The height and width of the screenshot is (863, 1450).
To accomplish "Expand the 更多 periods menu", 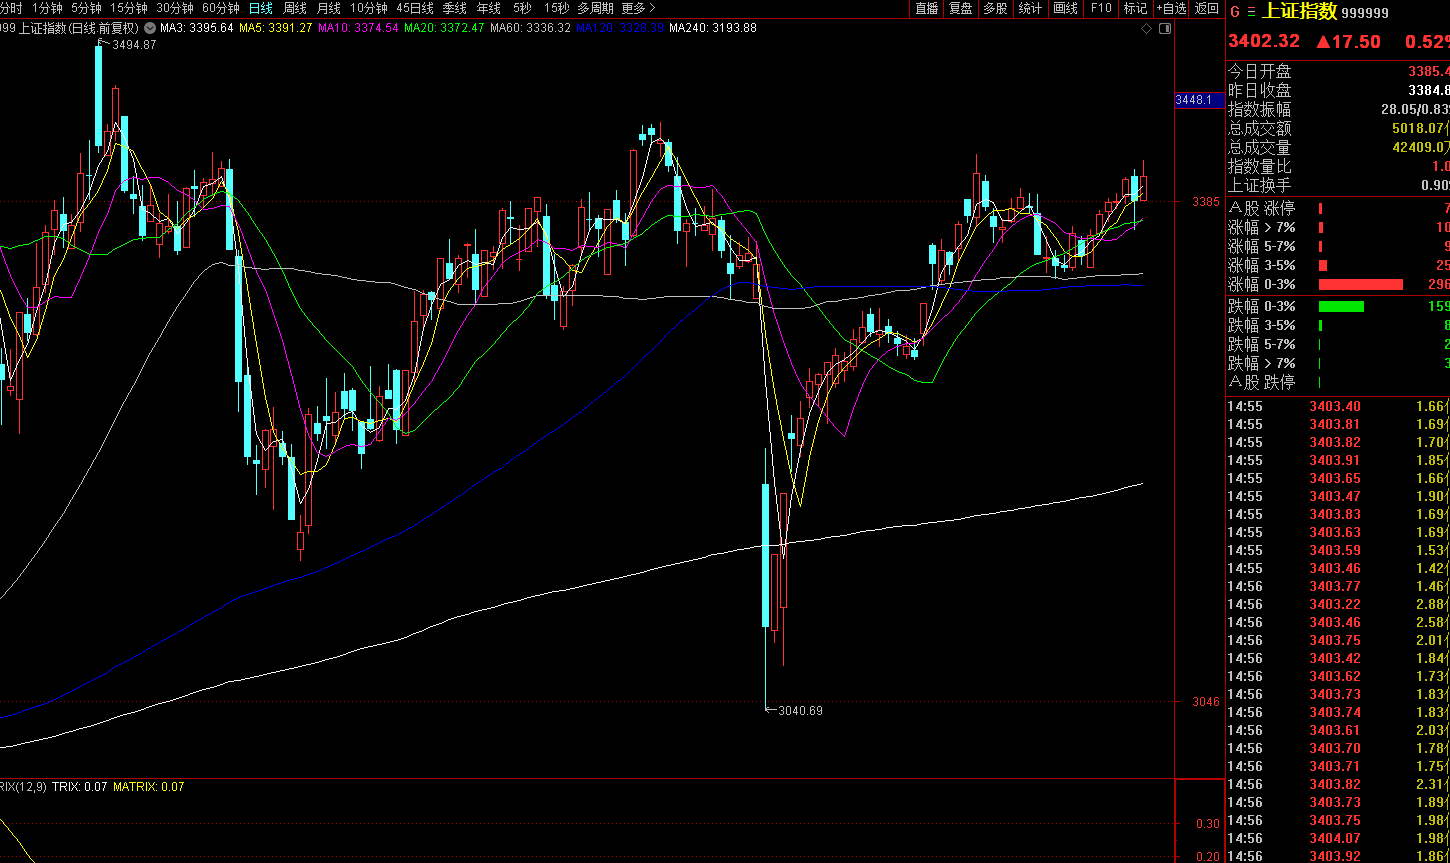I will [x=638, y=8].
